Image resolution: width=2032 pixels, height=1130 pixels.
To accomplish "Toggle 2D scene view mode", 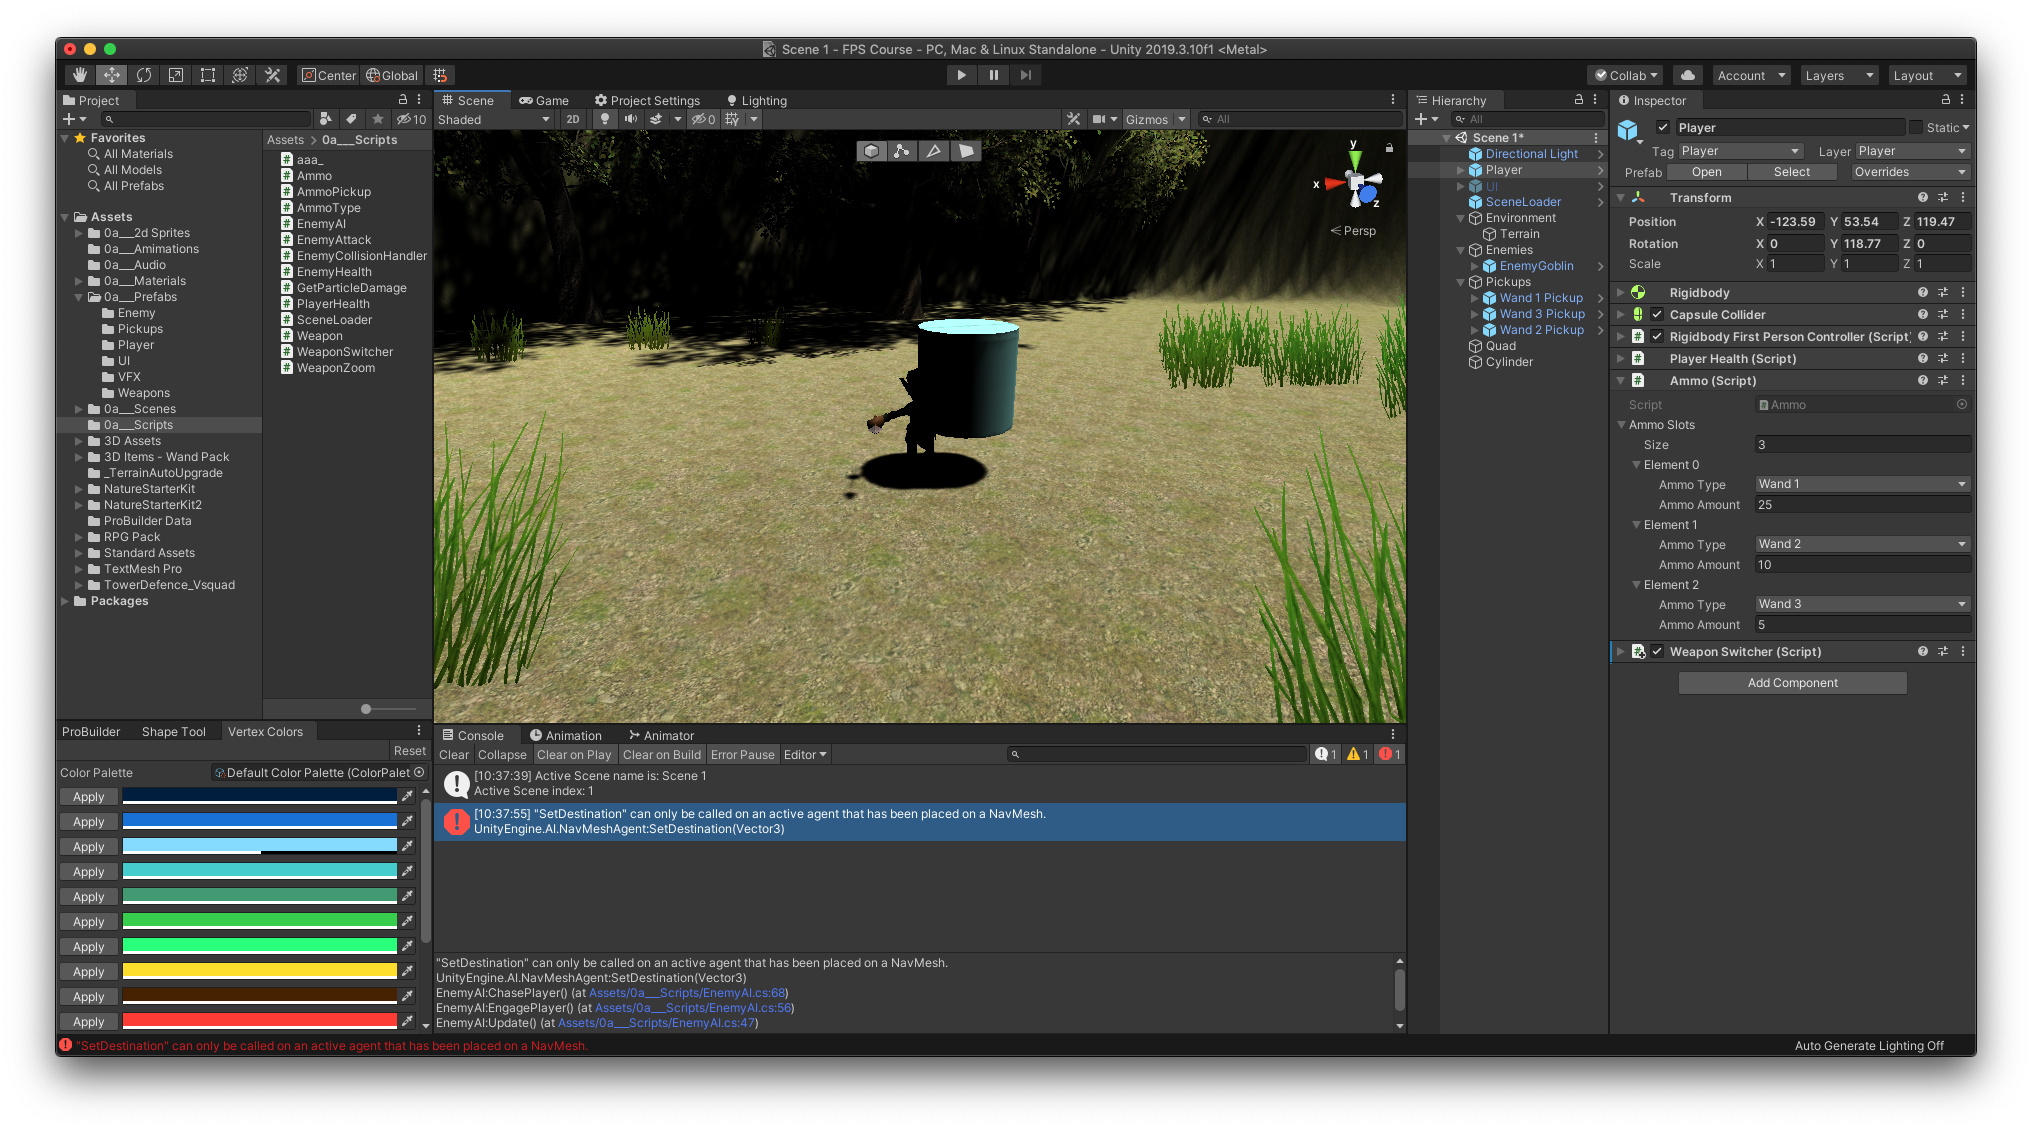I will click(x=572, y=119).
